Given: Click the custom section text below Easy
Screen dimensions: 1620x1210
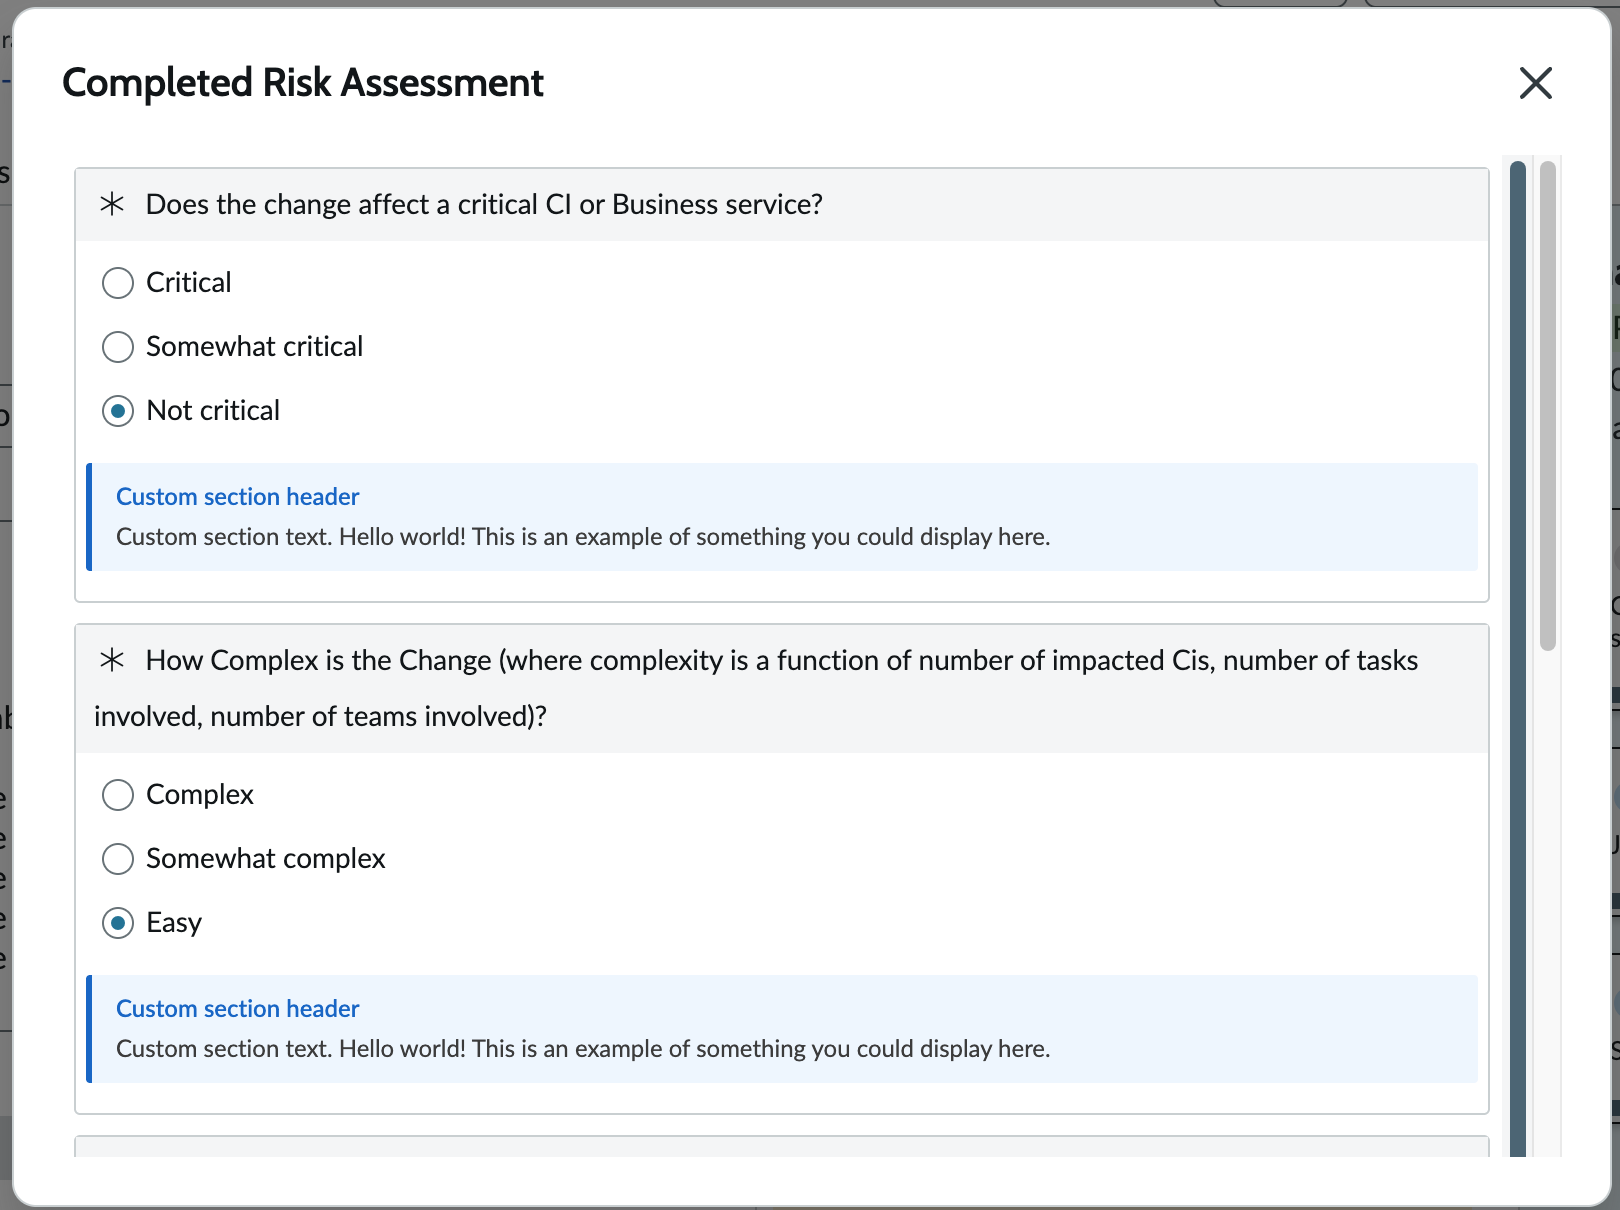Looking at the screenshot, I should pyautogui.click(x=582, y=1049).
